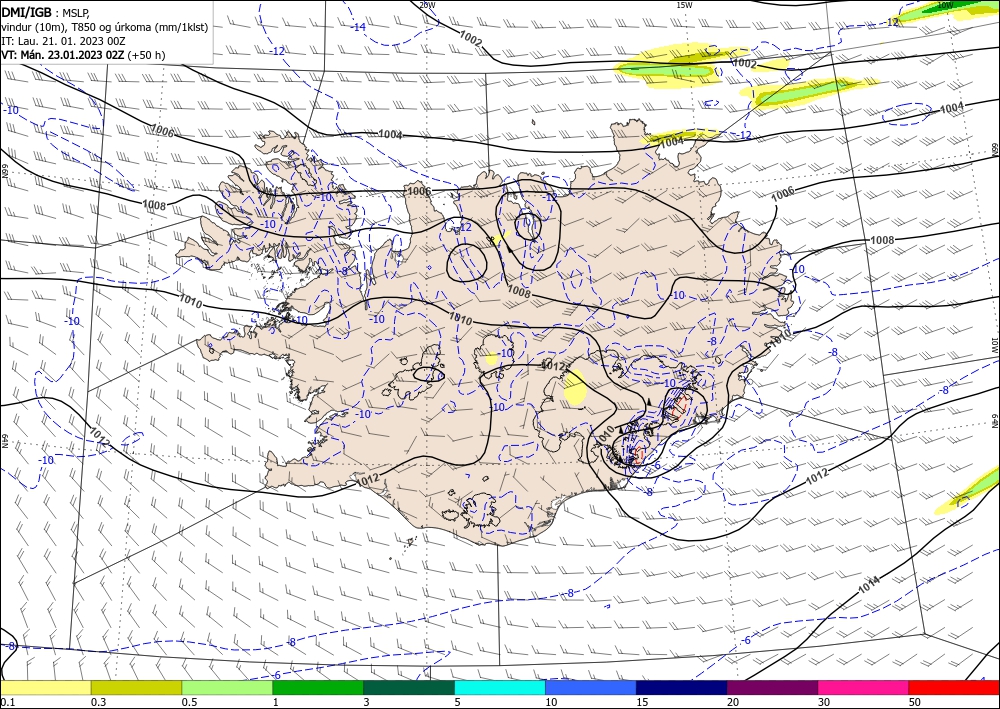Image resolution: width=1000 pixels, height=709 pixels.
Task: Click the '1014' isobar label
Action: pos(869,585)
